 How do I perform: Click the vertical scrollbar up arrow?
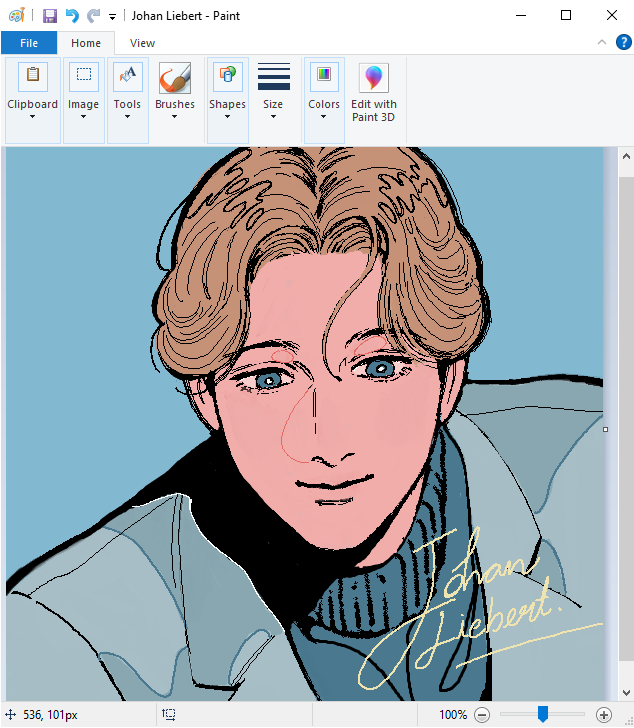[x=626, y=156]
